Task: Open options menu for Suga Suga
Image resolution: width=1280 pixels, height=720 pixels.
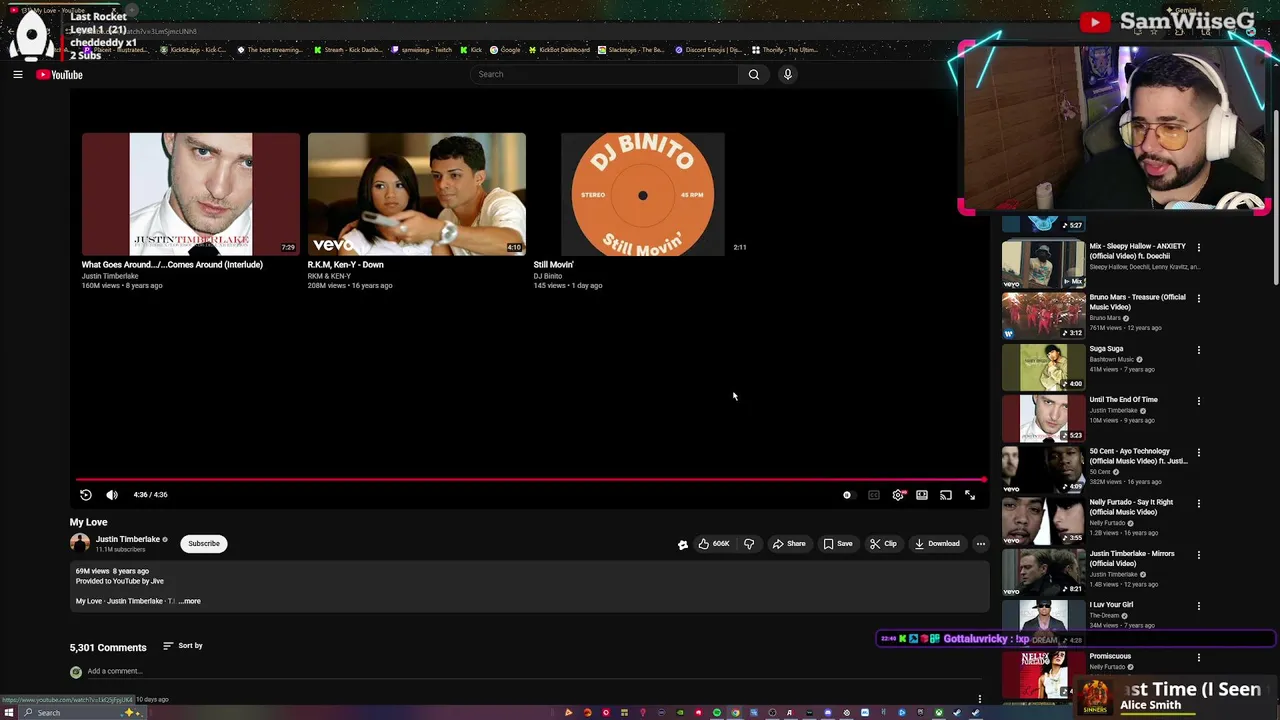Action: [1199, 350]
